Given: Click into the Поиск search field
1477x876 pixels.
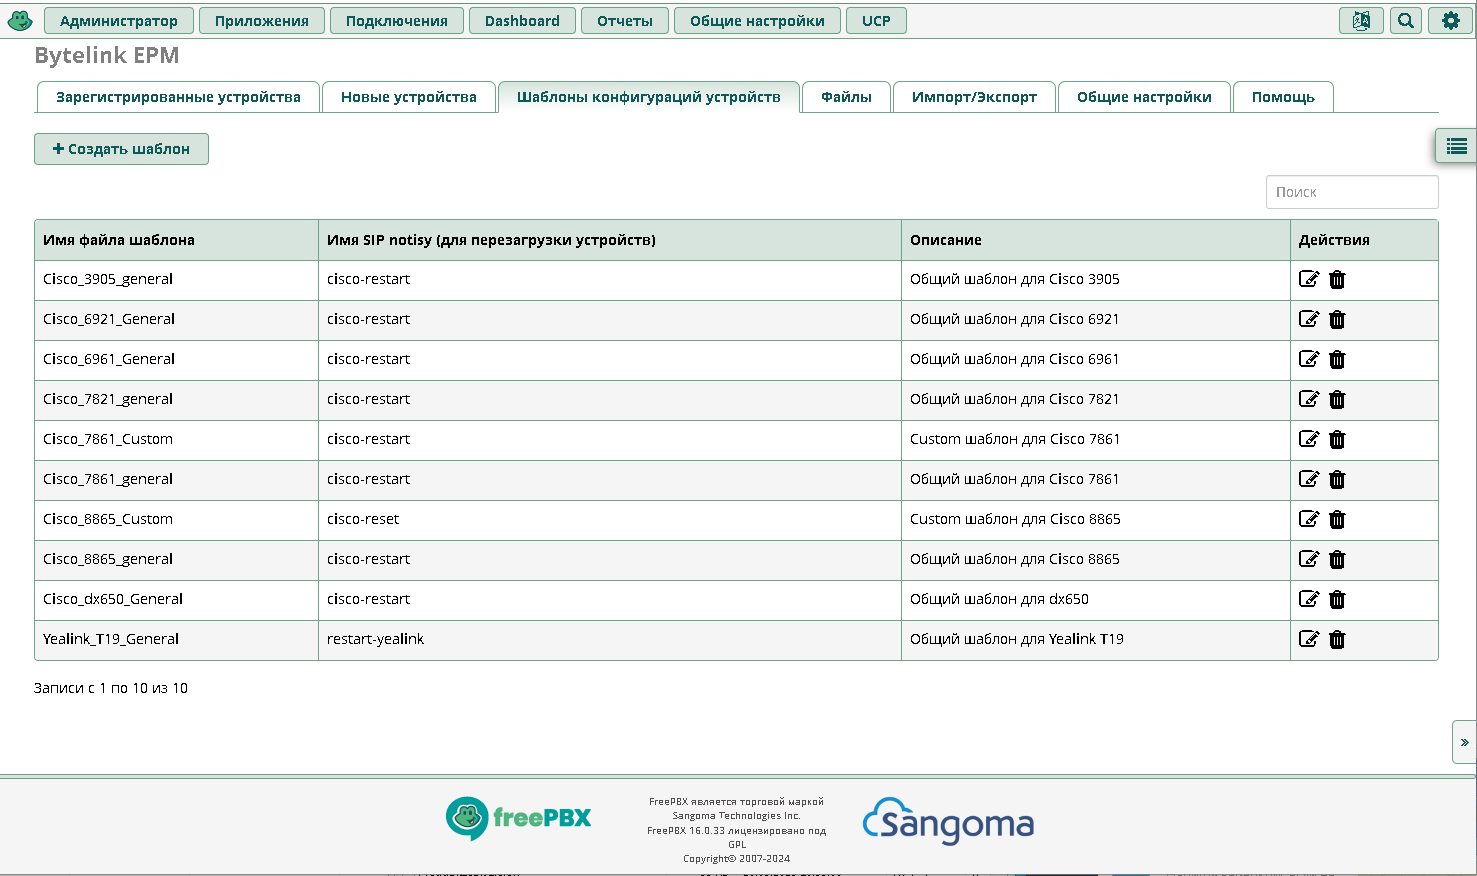Looking at the screenshot, I should [1351, 192].
